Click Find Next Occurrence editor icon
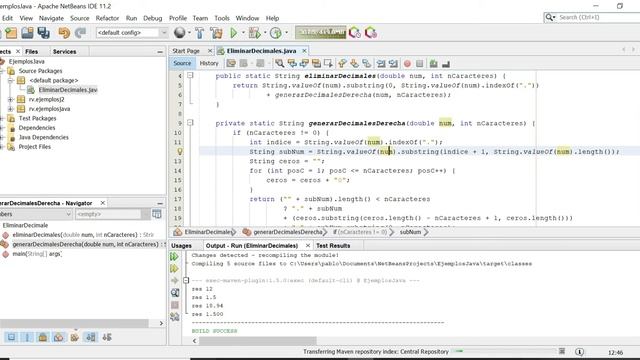 pos(304,63)
